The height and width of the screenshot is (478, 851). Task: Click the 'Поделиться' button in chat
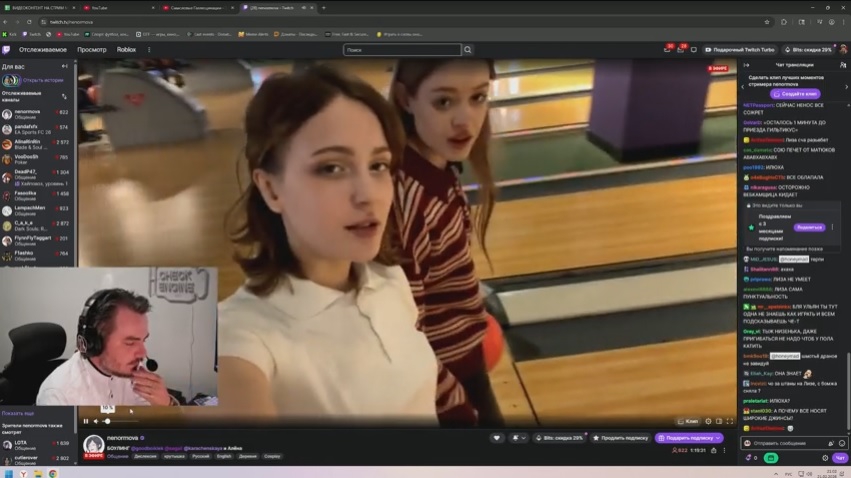tap(809, 227)
